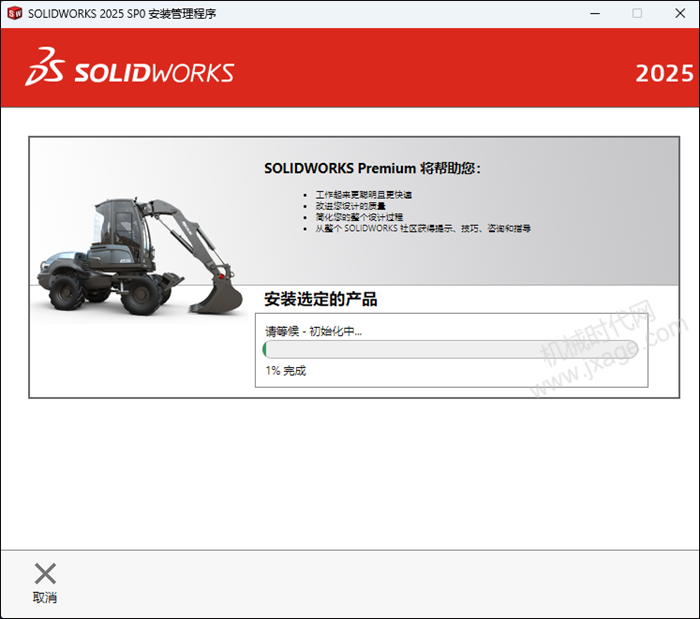Click the bullet mentioning SOLIDWORKS 社区
Screen dimensions: 700x619
pos(423,228)
